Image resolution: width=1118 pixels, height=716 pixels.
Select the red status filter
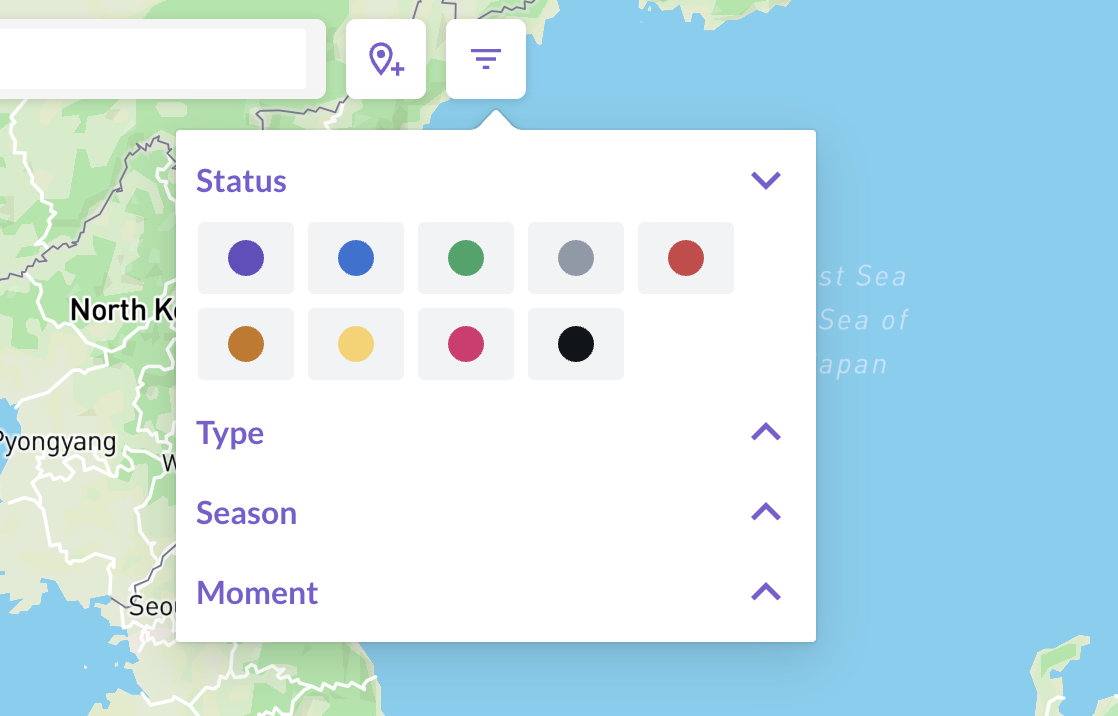click(x=685, y=257)
